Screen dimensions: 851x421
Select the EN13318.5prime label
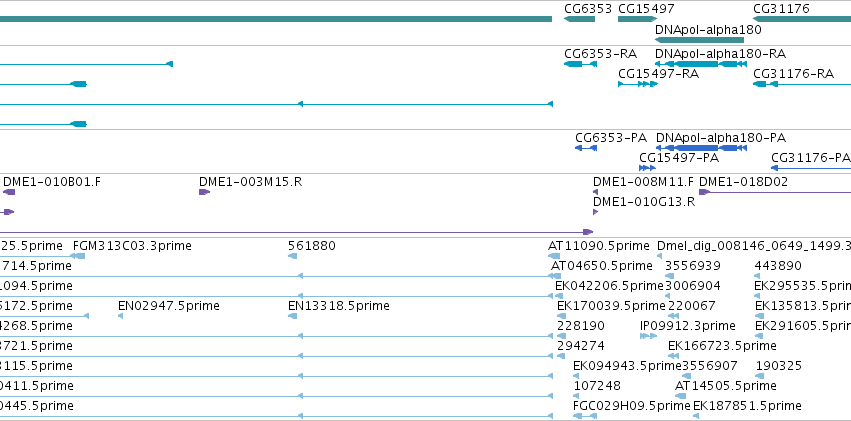(339, 306)
